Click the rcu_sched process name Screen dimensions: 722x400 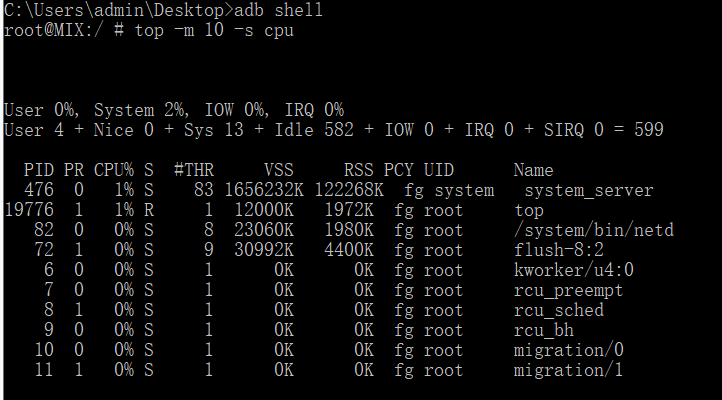(558, 310)
